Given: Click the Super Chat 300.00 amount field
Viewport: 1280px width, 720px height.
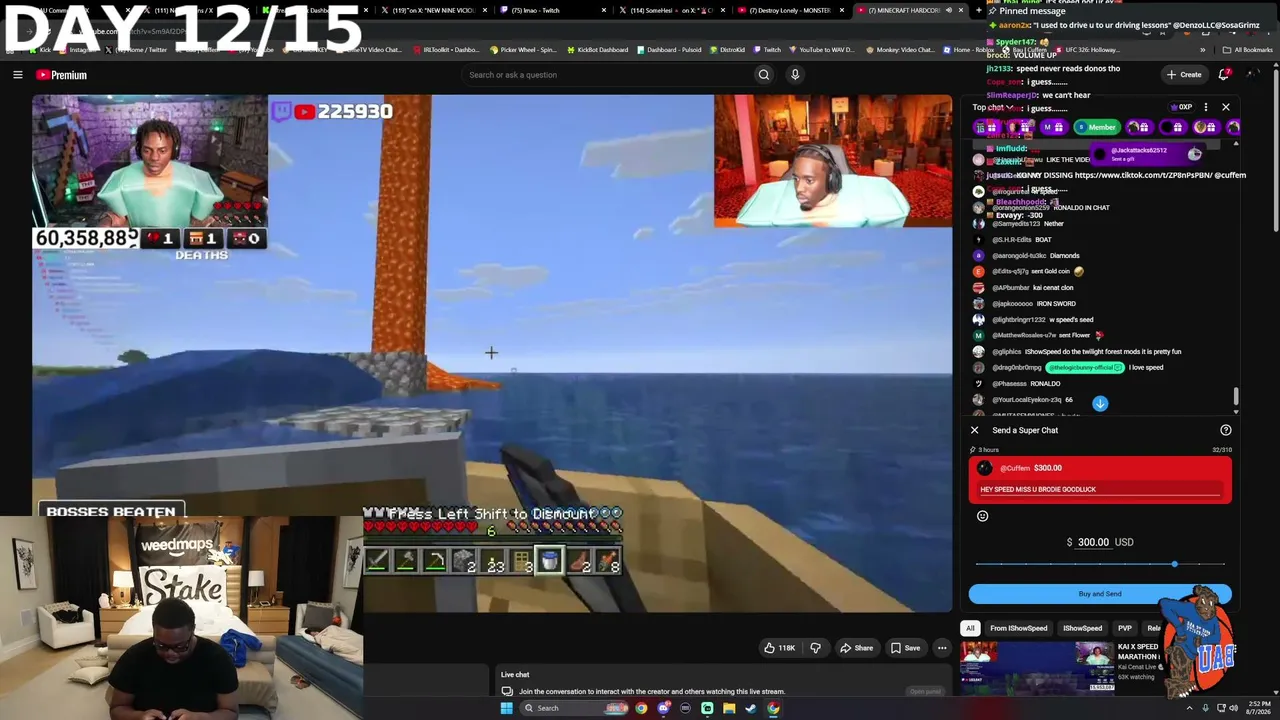Looking at the screenshot, I should click(1093, 542).
